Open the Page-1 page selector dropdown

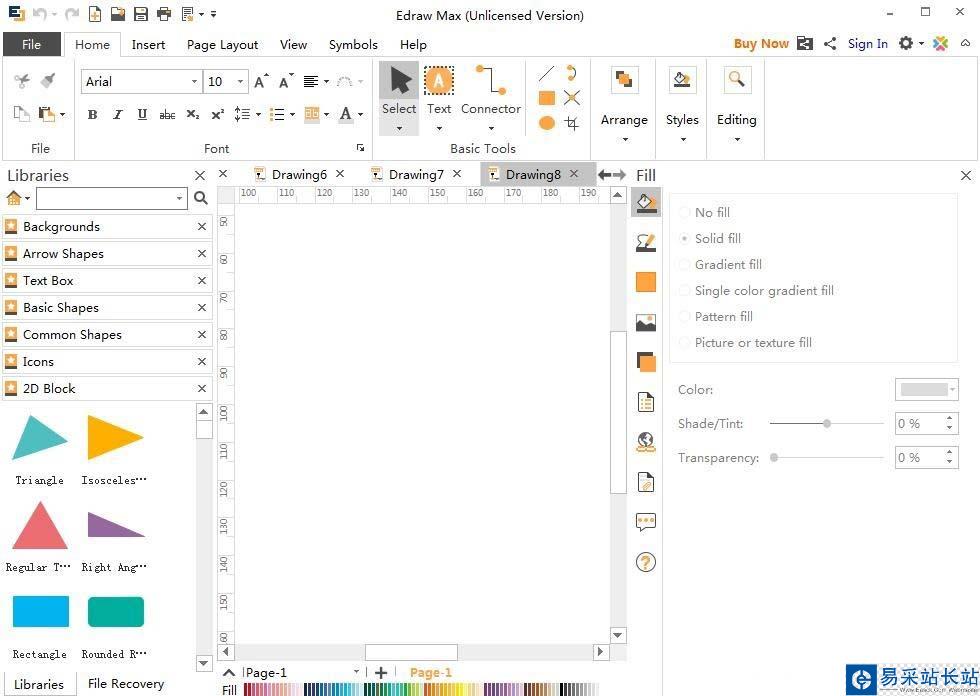point(356,672)
